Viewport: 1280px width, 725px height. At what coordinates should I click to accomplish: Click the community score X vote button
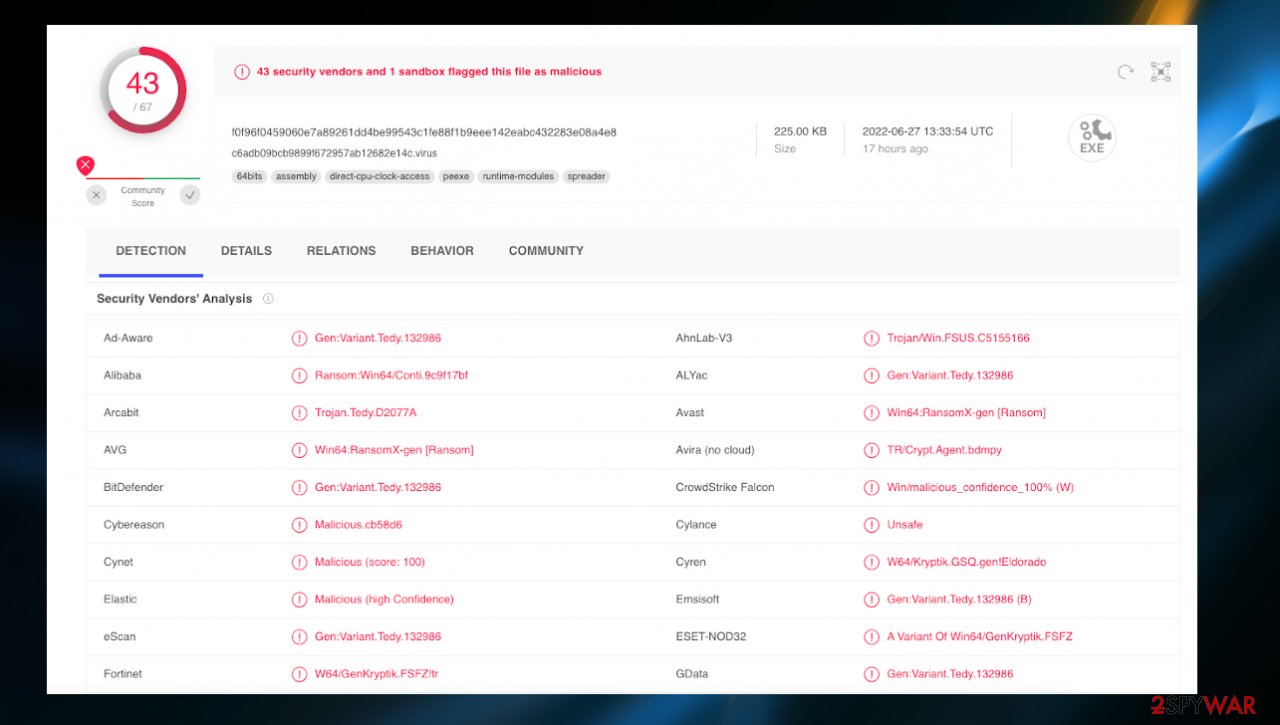coord(96,195)
